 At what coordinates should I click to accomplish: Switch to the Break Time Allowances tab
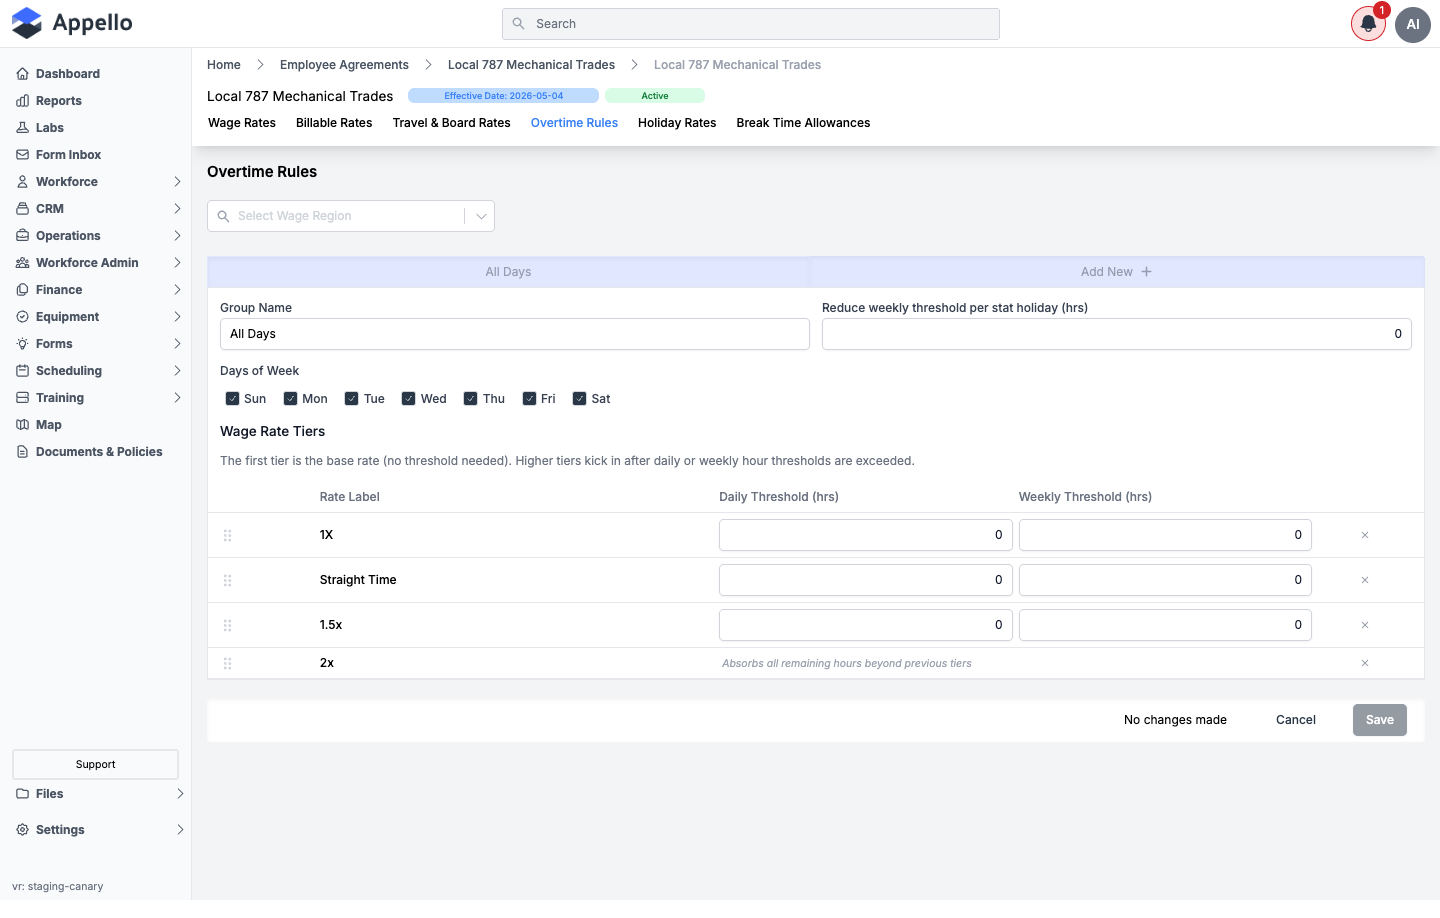click(803, 123)
